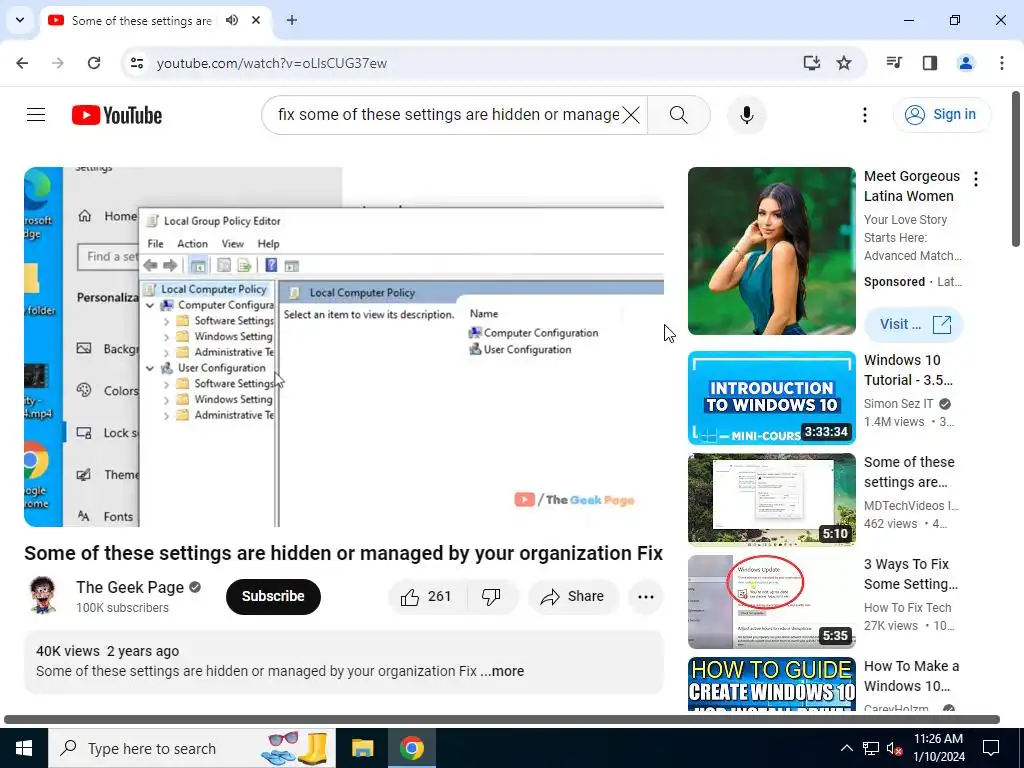Start voice search with the microphone icon
Image resolution: width=1024 pixels, height=768 pixels.
click(x=746, y=115)
